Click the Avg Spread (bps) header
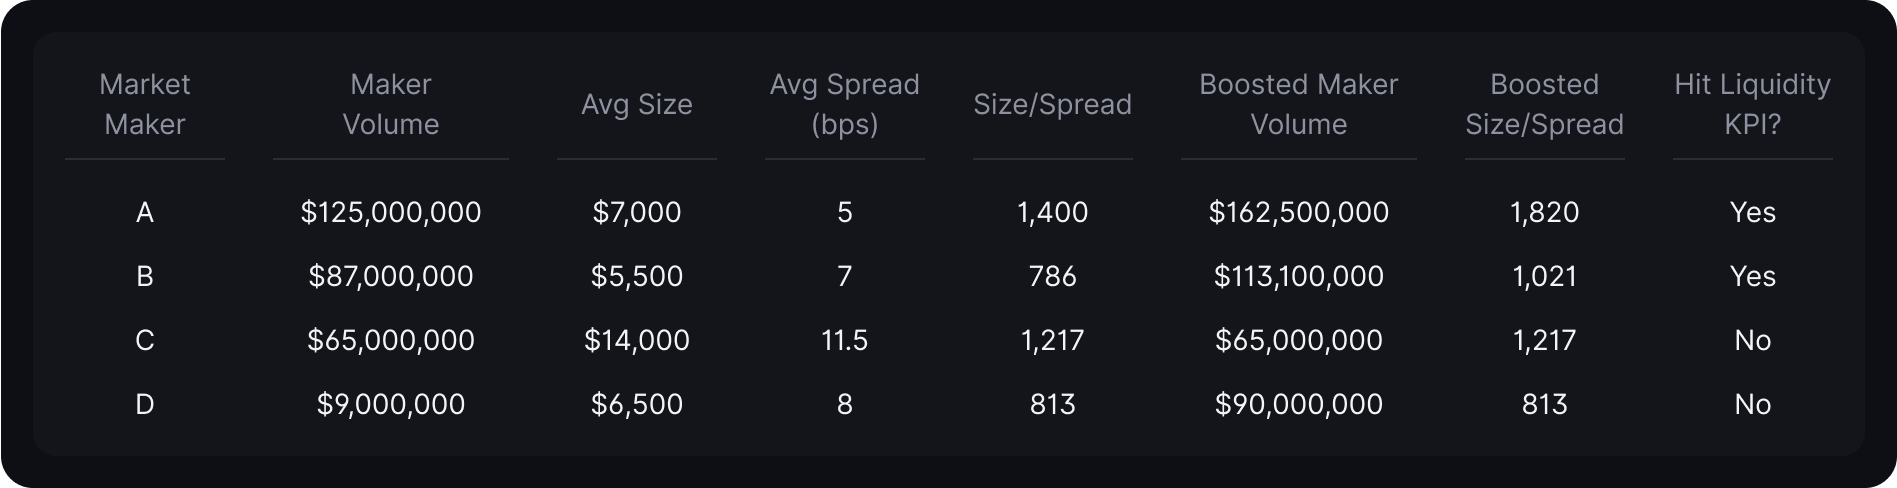This screenshot has width=1897, height=488. (844, 104)
